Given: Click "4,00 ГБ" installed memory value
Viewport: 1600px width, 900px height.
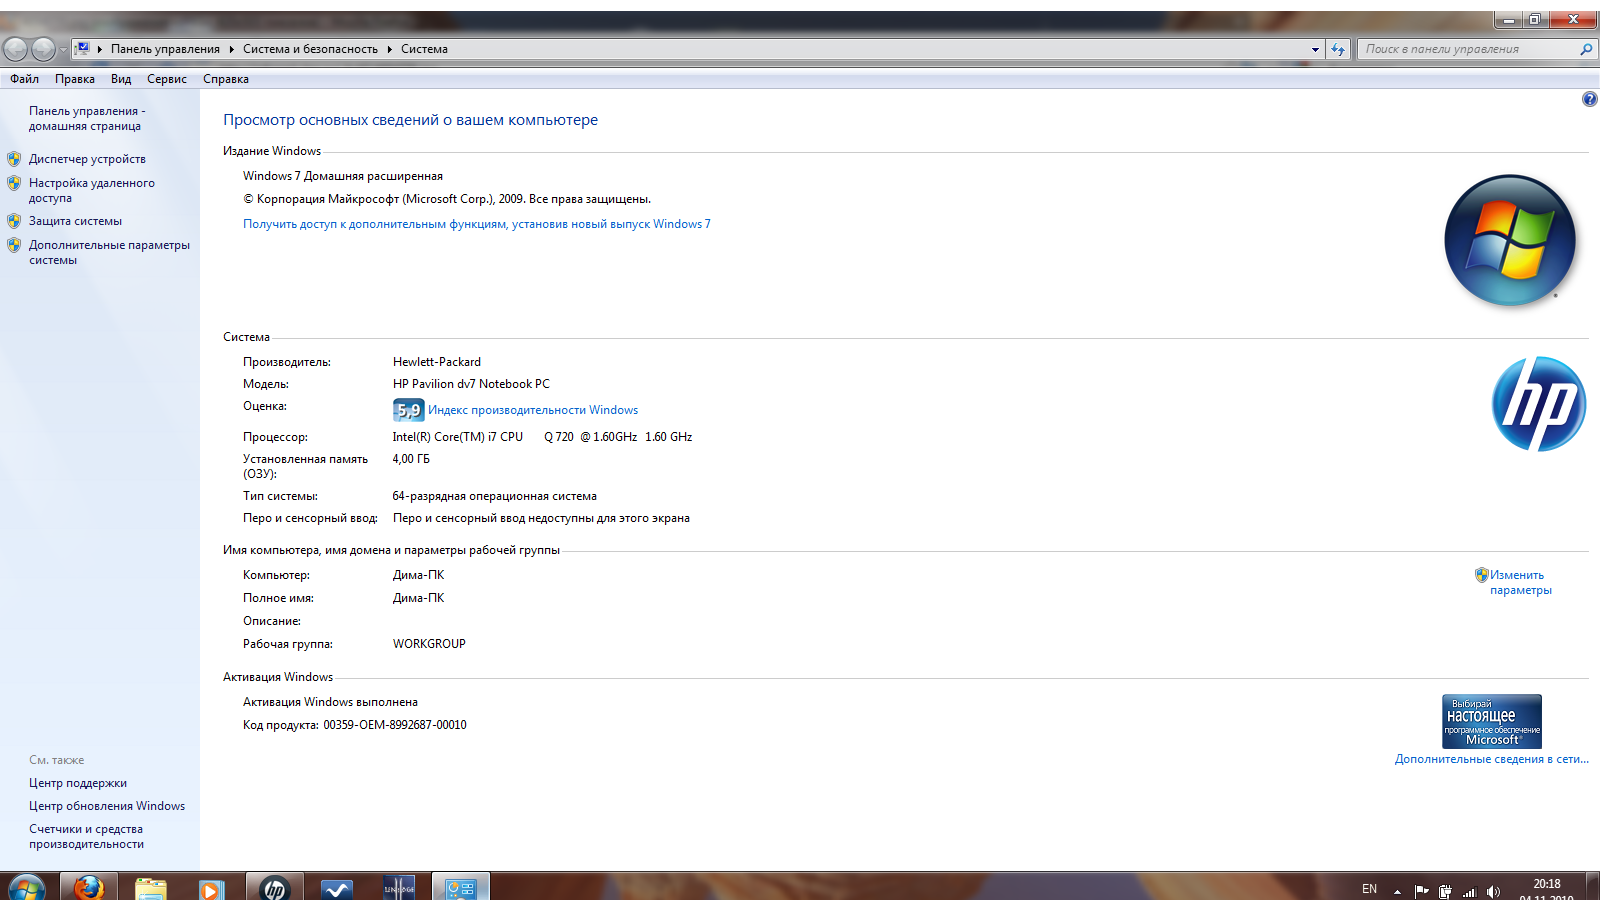Looking at the screenshot, I should [x=411, y=459].
